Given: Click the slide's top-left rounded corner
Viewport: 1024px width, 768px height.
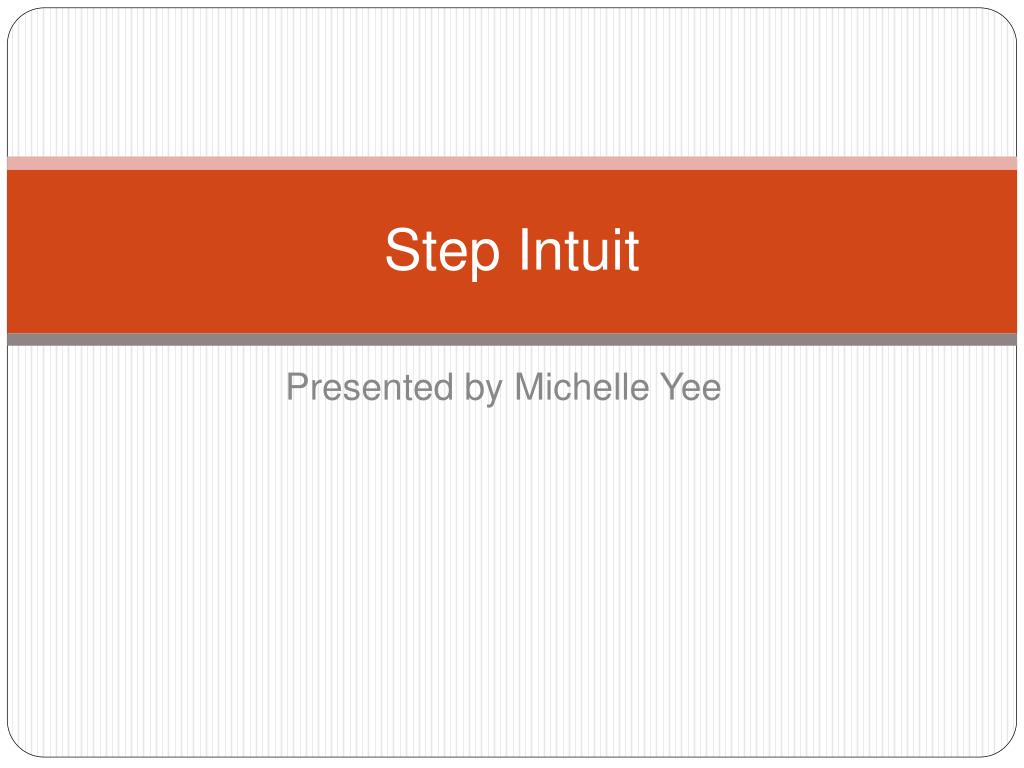Looking at the screenshot, I should coord(20,20).
